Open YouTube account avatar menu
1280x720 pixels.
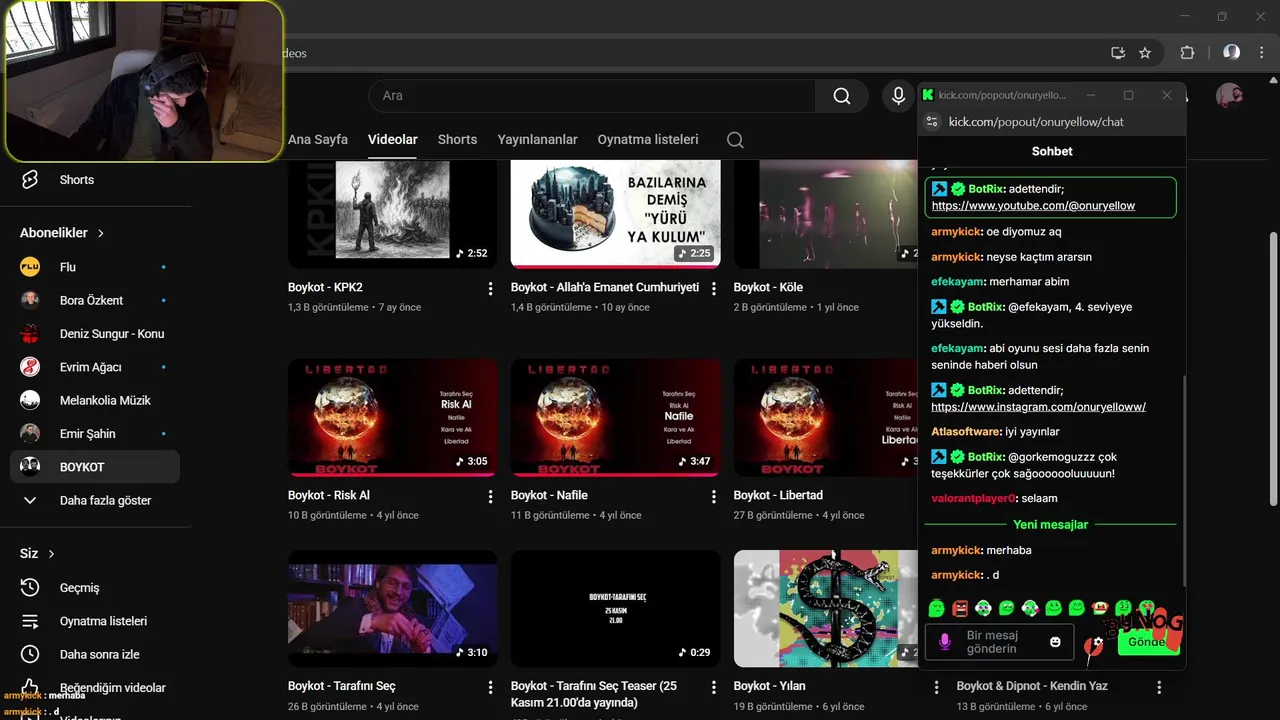tap(1229, 96)
